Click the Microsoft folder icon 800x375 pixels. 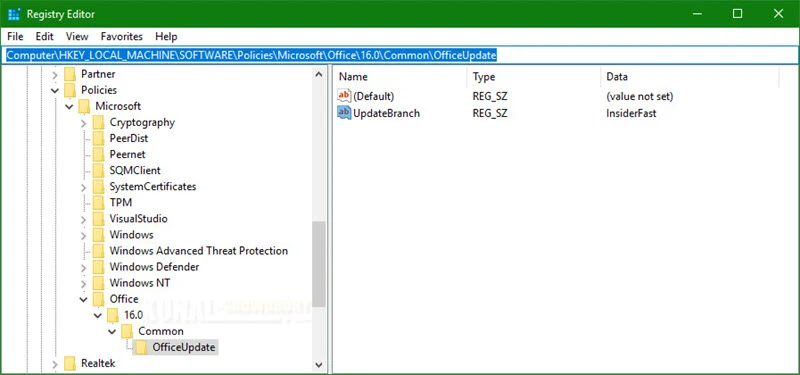[84, 106]
